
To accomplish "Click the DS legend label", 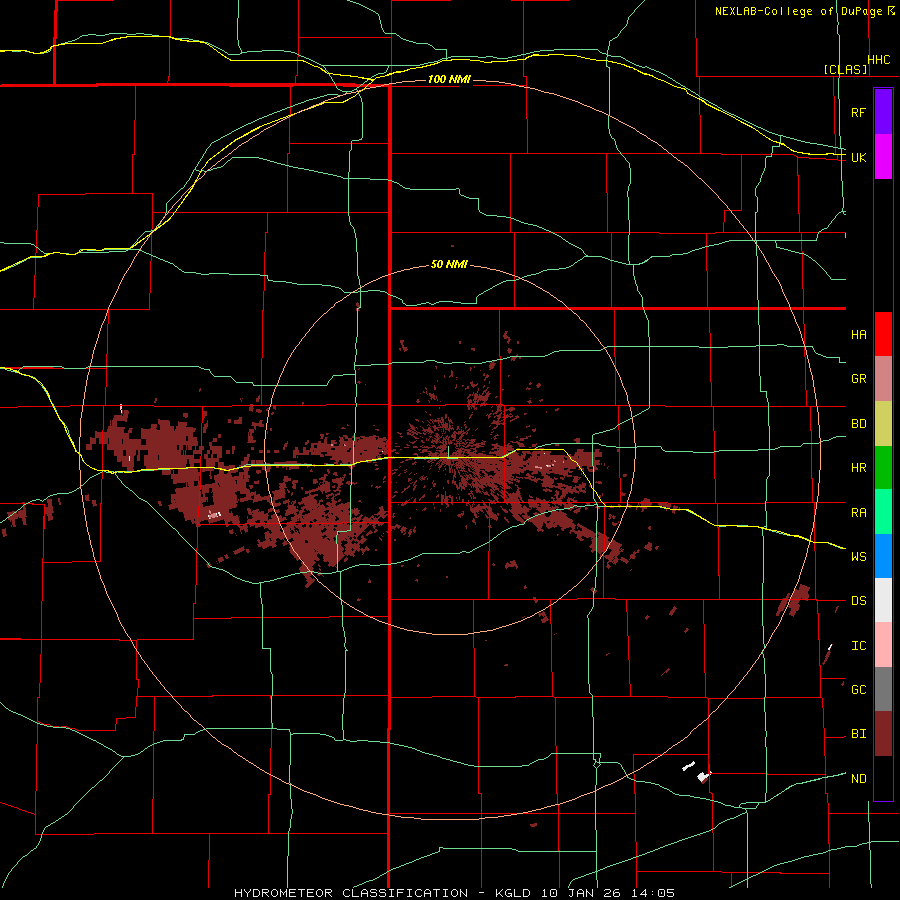I will pyautogui.click(x=859, y=600).
